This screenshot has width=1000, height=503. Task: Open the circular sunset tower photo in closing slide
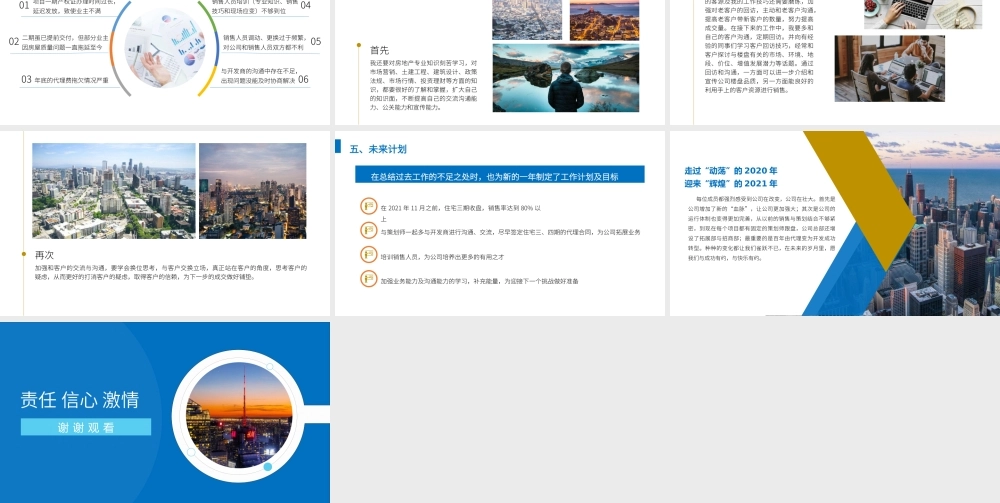239,416
